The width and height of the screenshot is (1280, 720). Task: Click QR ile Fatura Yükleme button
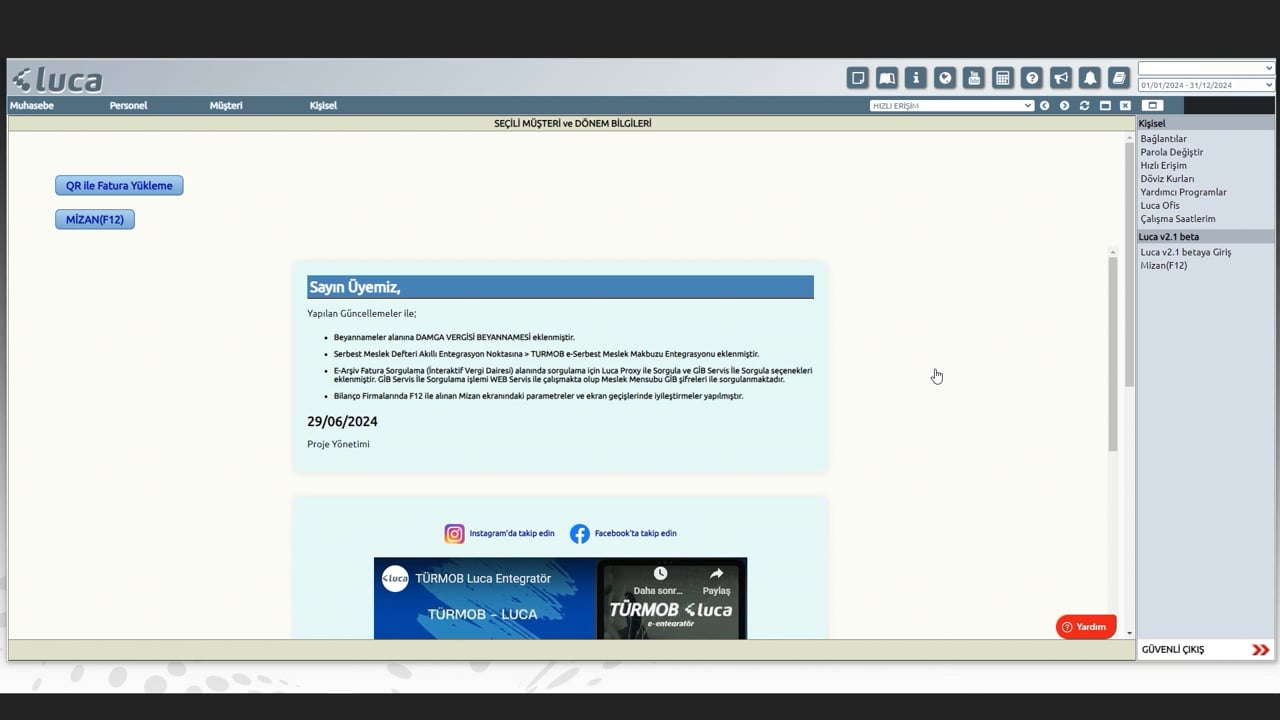click(119, 186)
